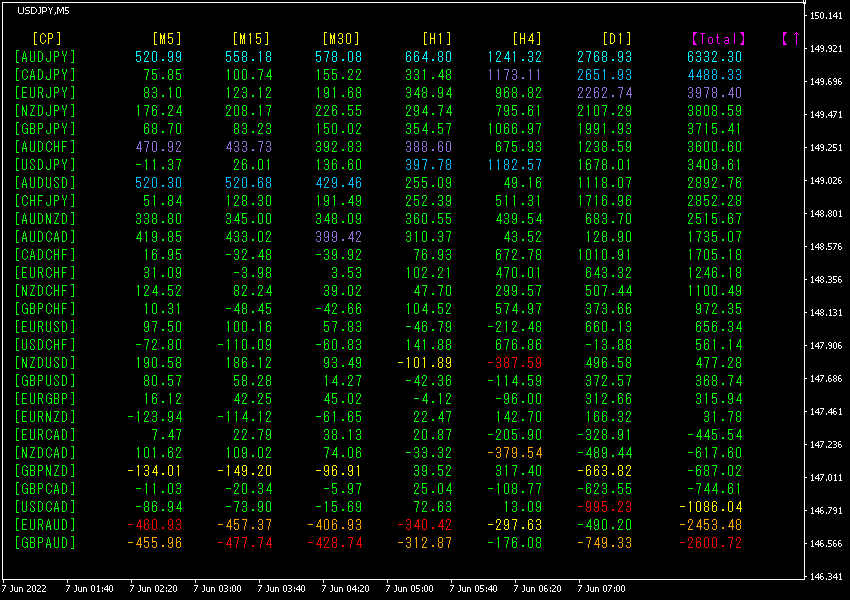This screenshot has width=850, height=600.
Task: Select the [GBPCAD] row label
Action: click(45, 489)
